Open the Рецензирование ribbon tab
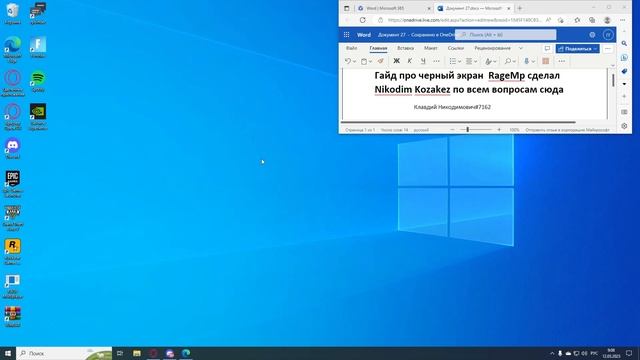 coord(492,48)
